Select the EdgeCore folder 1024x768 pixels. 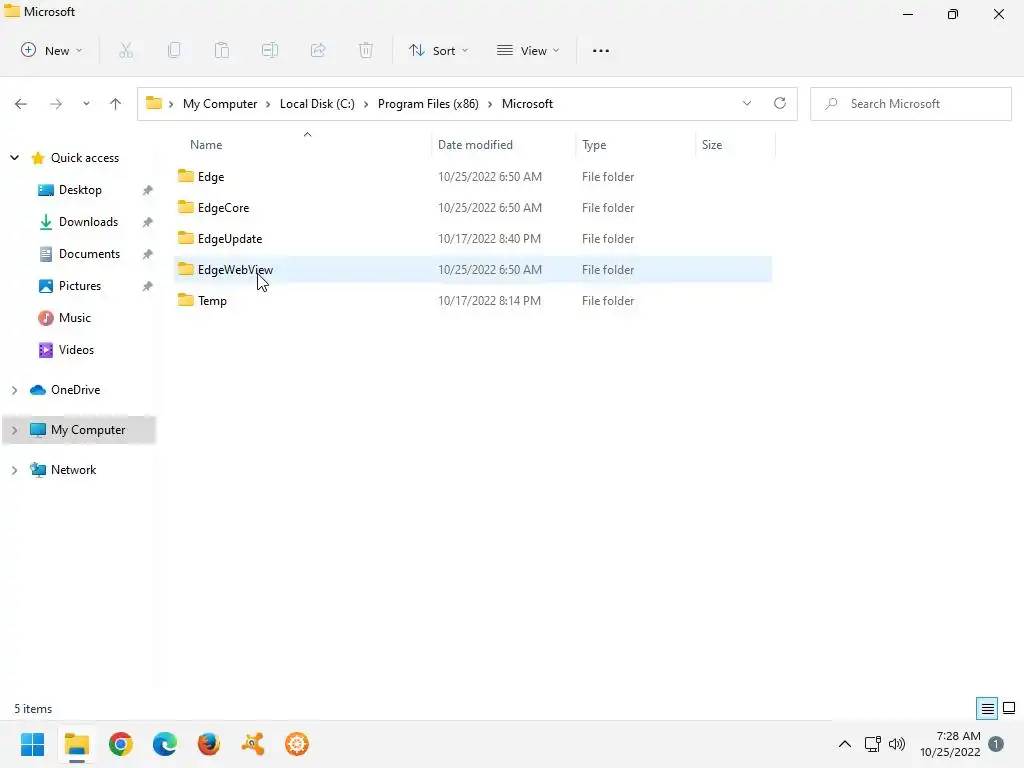[x=223, y=208]
